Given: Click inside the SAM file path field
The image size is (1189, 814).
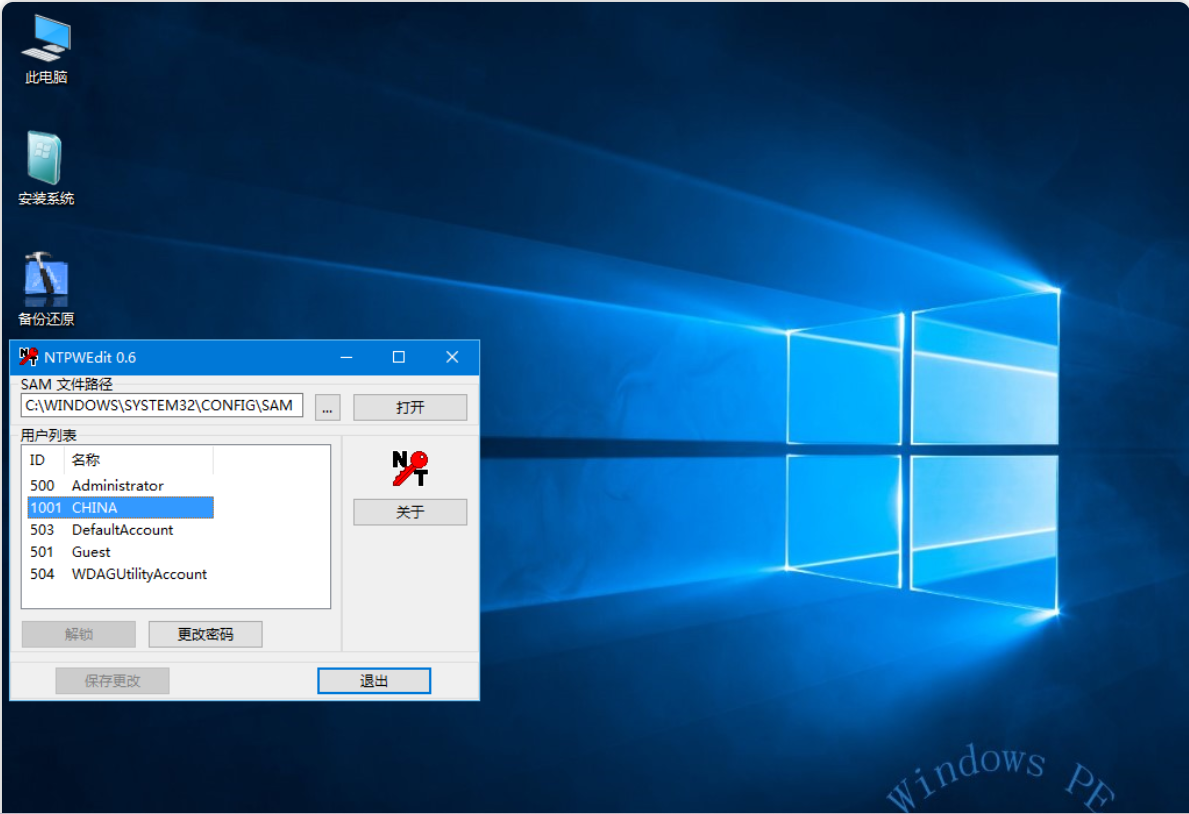Looking at the screenshot, I should [160, 406].
